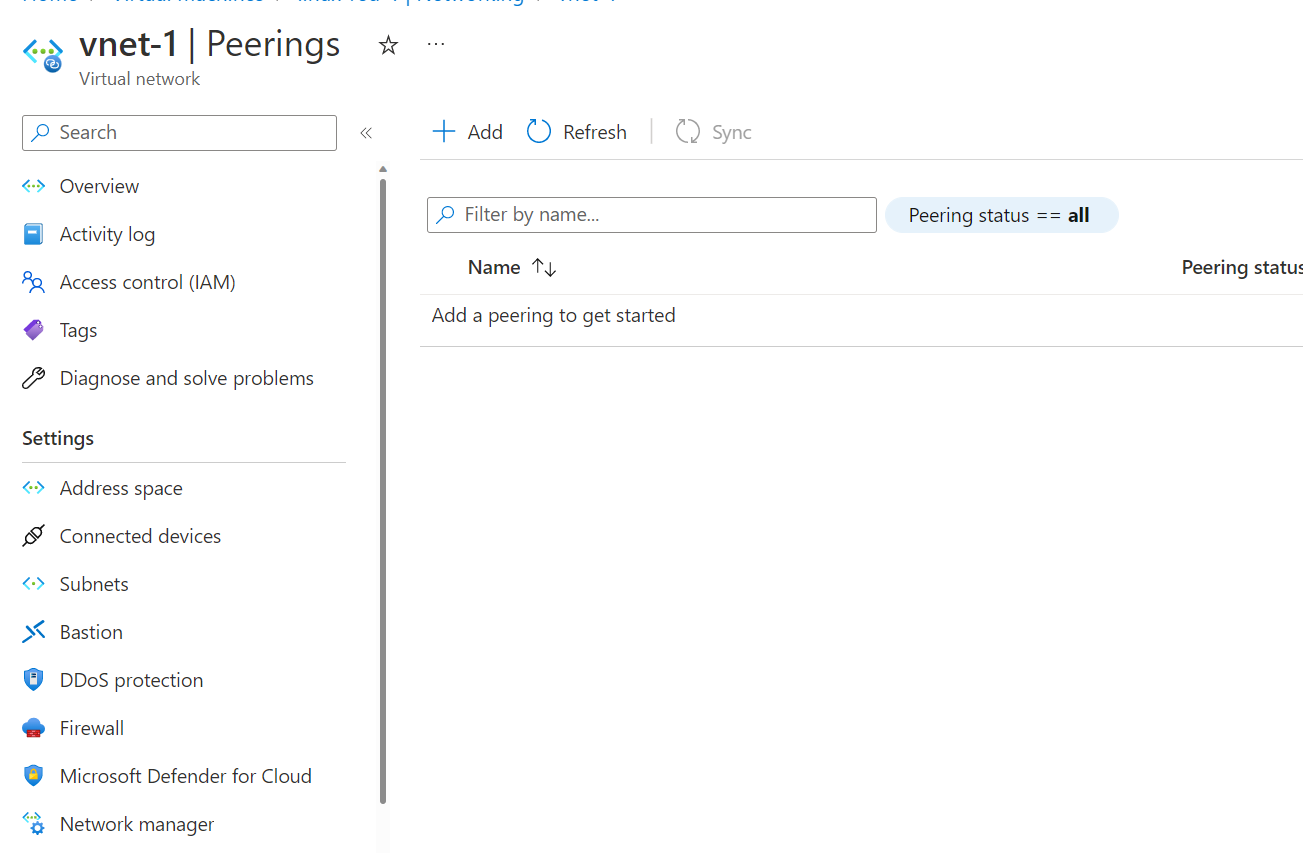Open Activity log from sidebar
1303x853 pixels.
(107, 234)
